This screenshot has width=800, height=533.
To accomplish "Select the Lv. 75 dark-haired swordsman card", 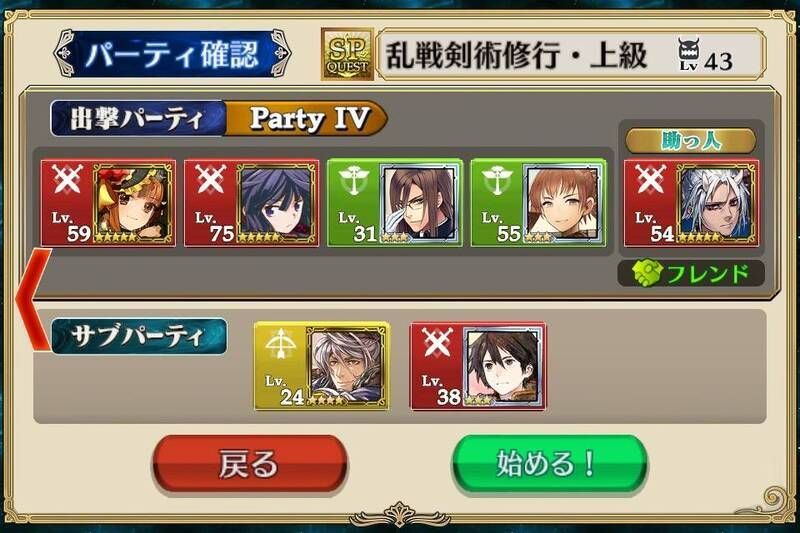I will coord(252,203).
